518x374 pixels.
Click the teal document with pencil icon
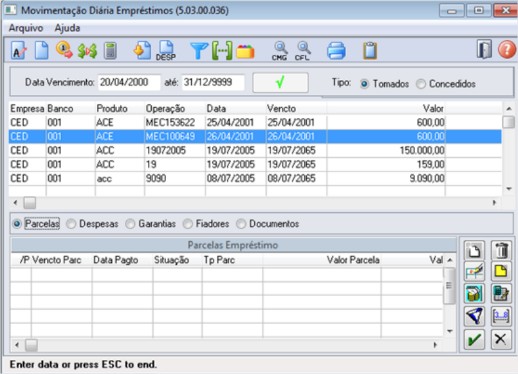[x=501, y=294]
